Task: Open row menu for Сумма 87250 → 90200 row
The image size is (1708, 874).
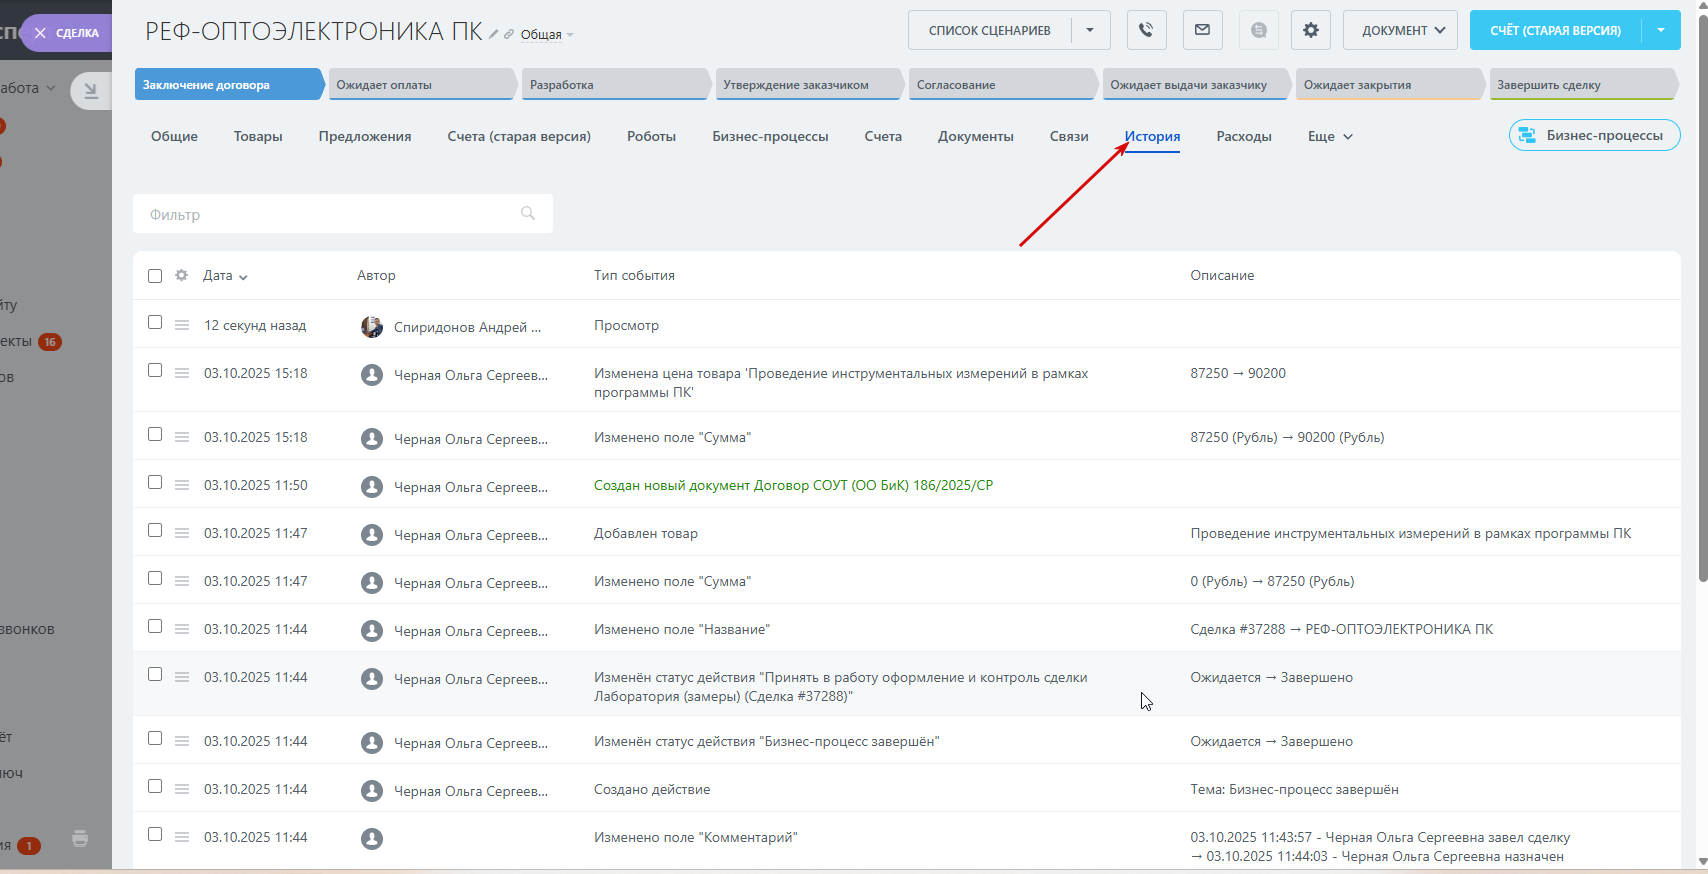Action: pyautogui.click(x=182, y=437)
